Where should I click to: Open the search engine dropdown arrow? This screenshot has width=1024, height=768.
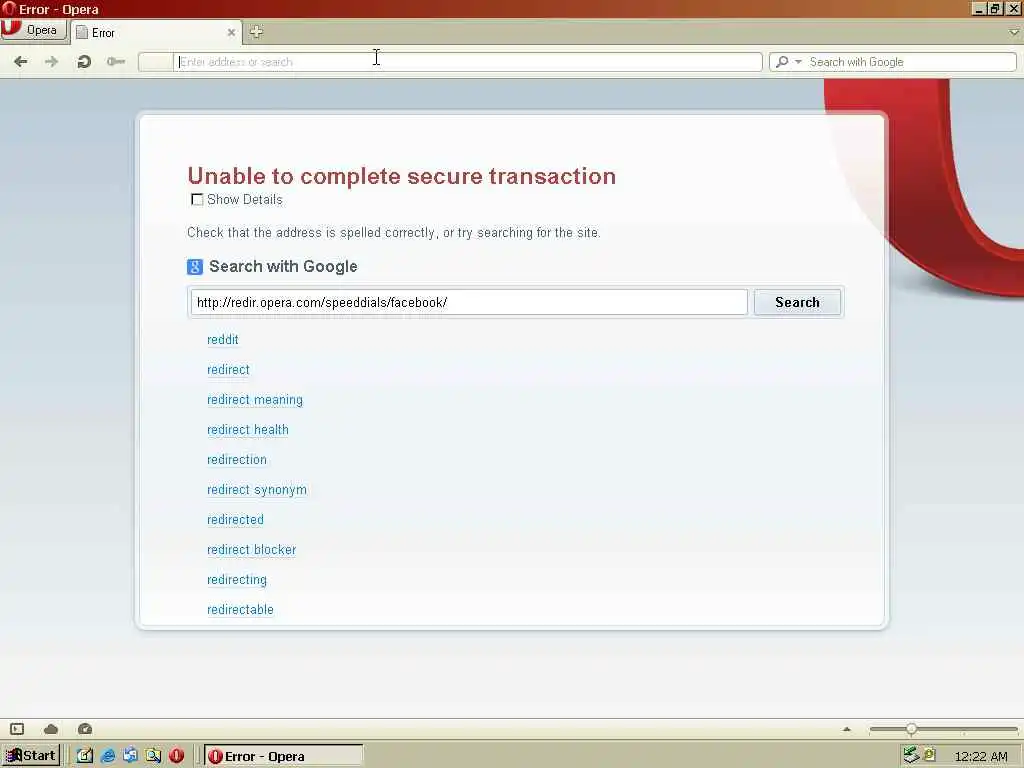pos(798,62)
